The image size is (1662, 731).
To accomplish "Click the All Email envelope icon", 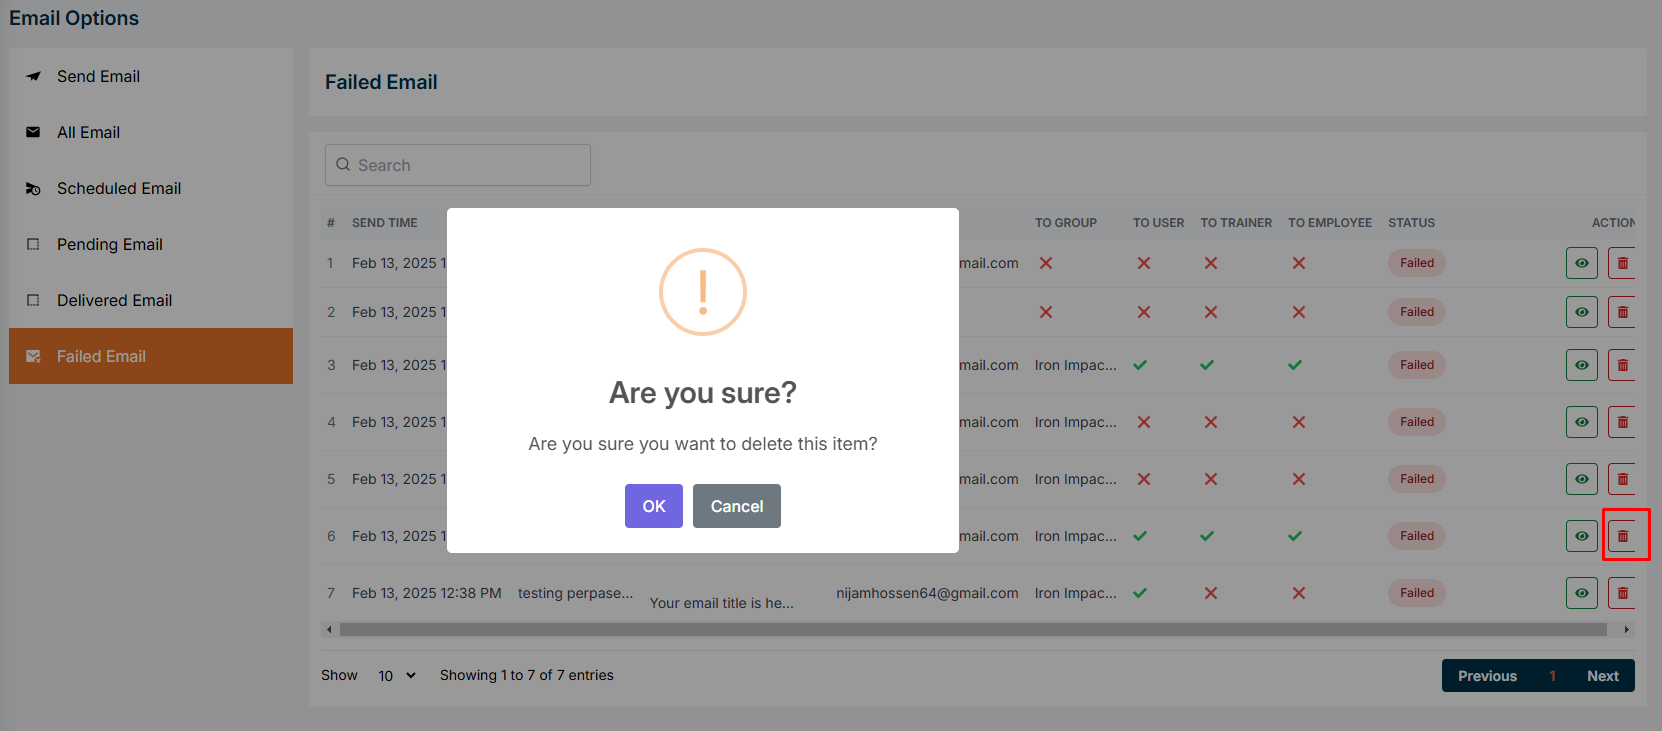I will pyautogui.click(x=34, y=132).
